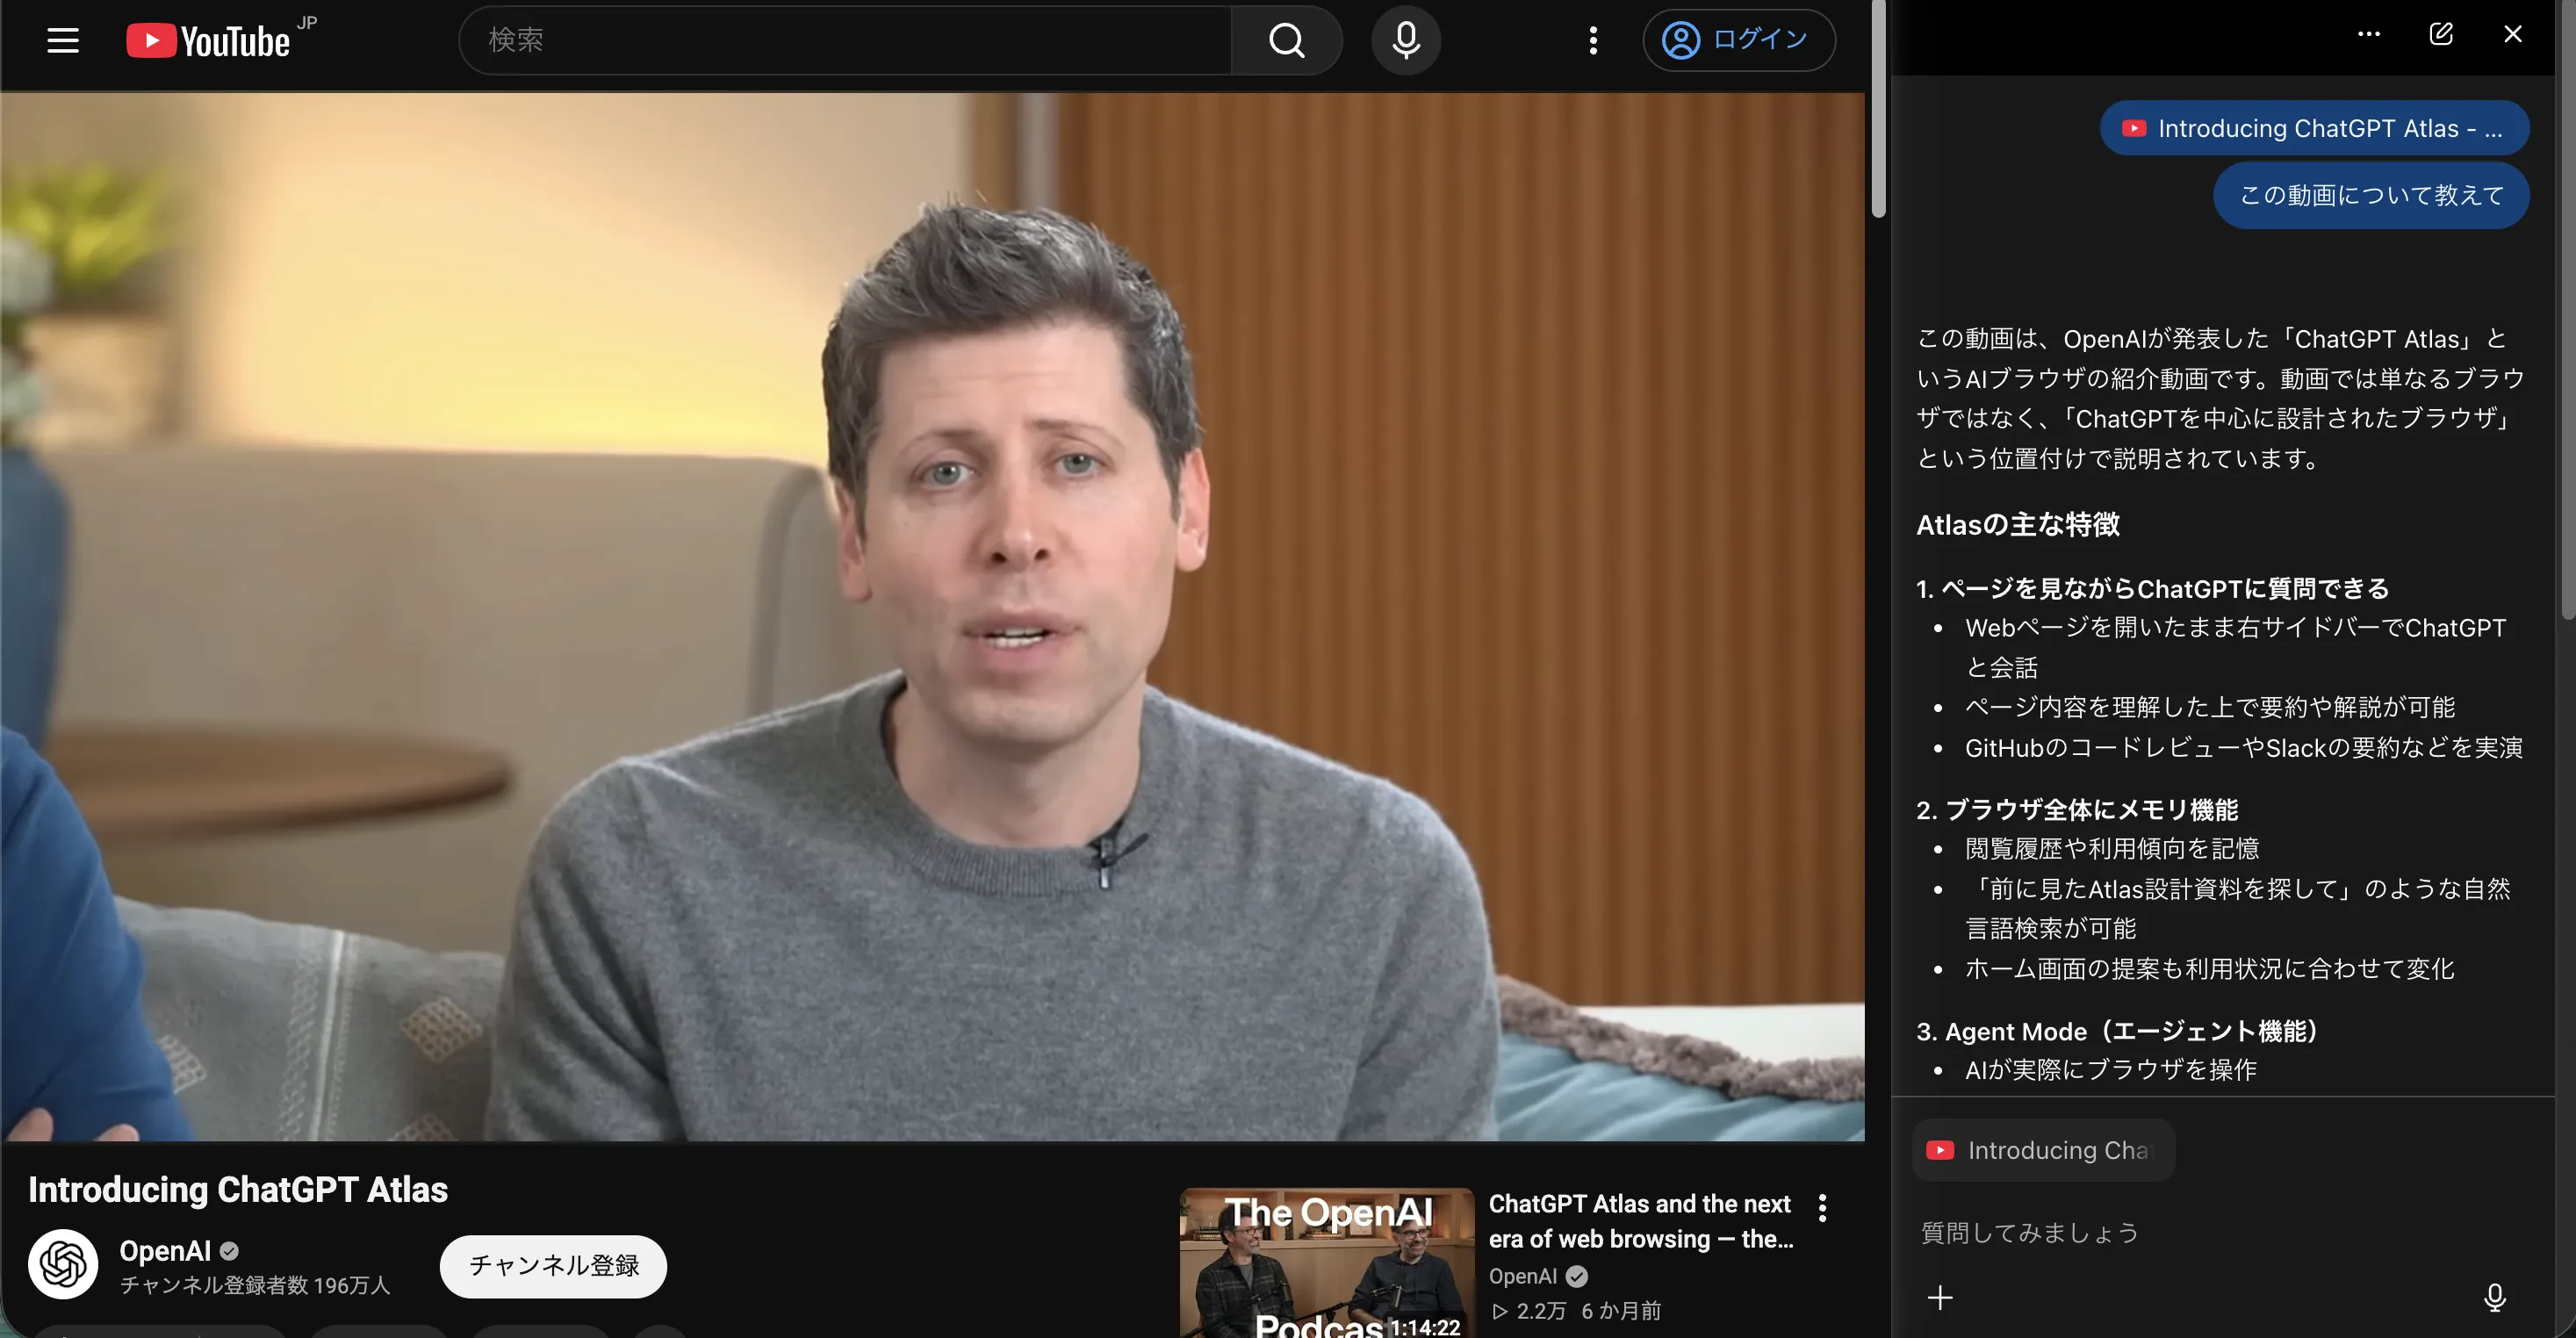The image size is (2576, 1338).
Task: Add an attachment with the plus icon
Action: (x=1940, y=1297)
